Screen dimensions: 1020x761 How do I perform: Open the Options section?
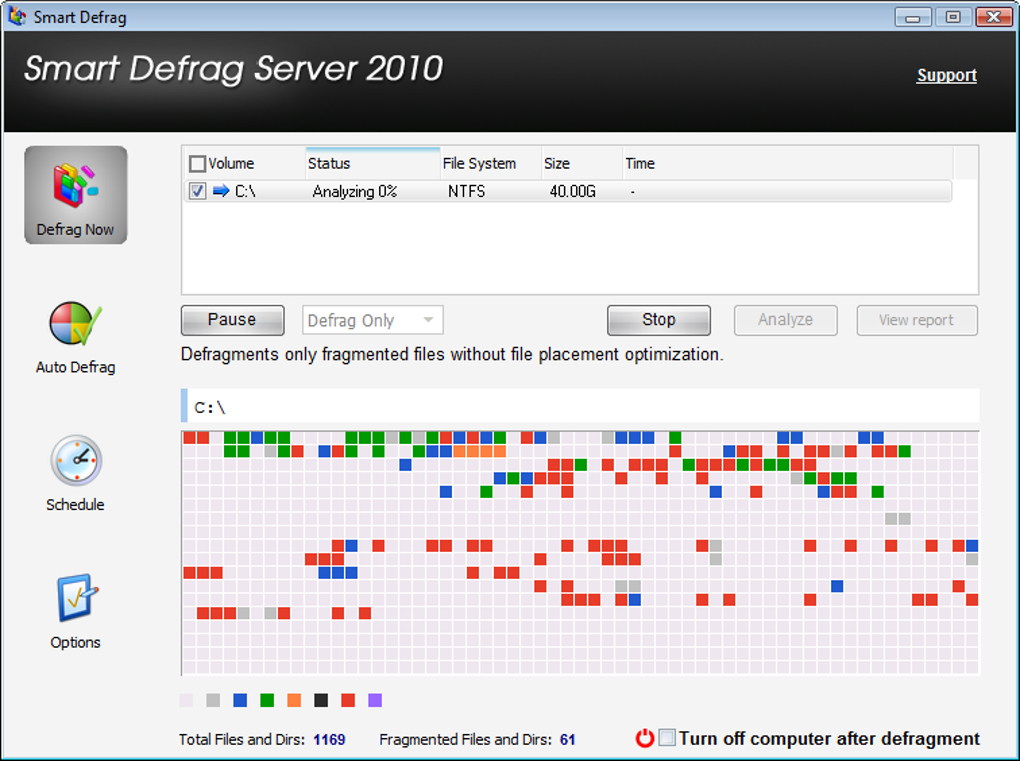click(x=75, y=611)
